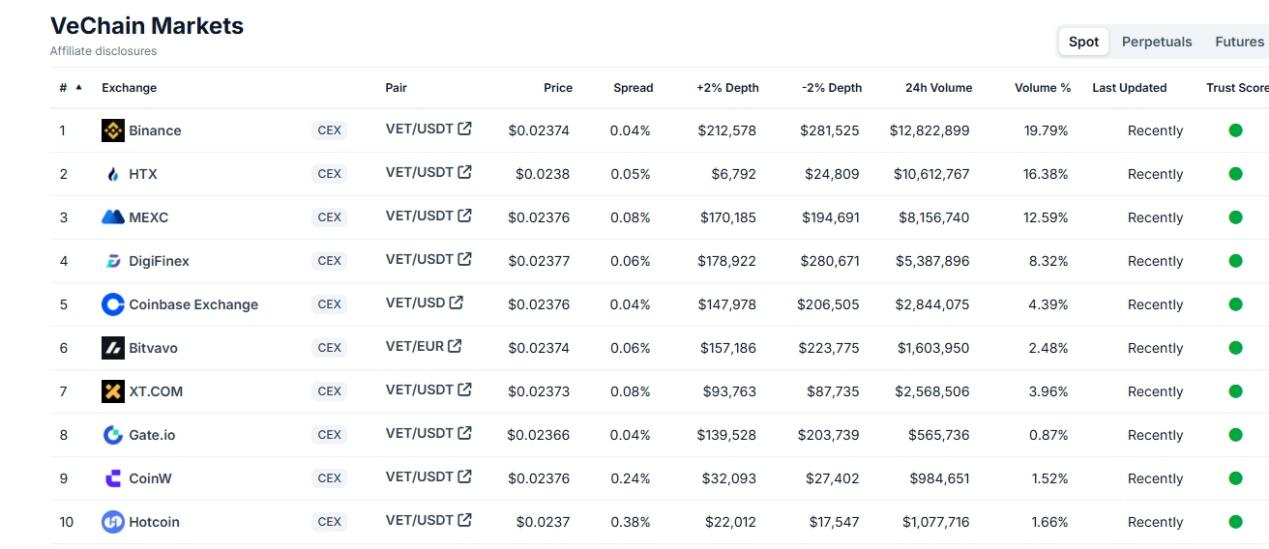Open the Affiliate disclosures link
This screenshot has height=549, width=1269.
[x=103, y=51]
